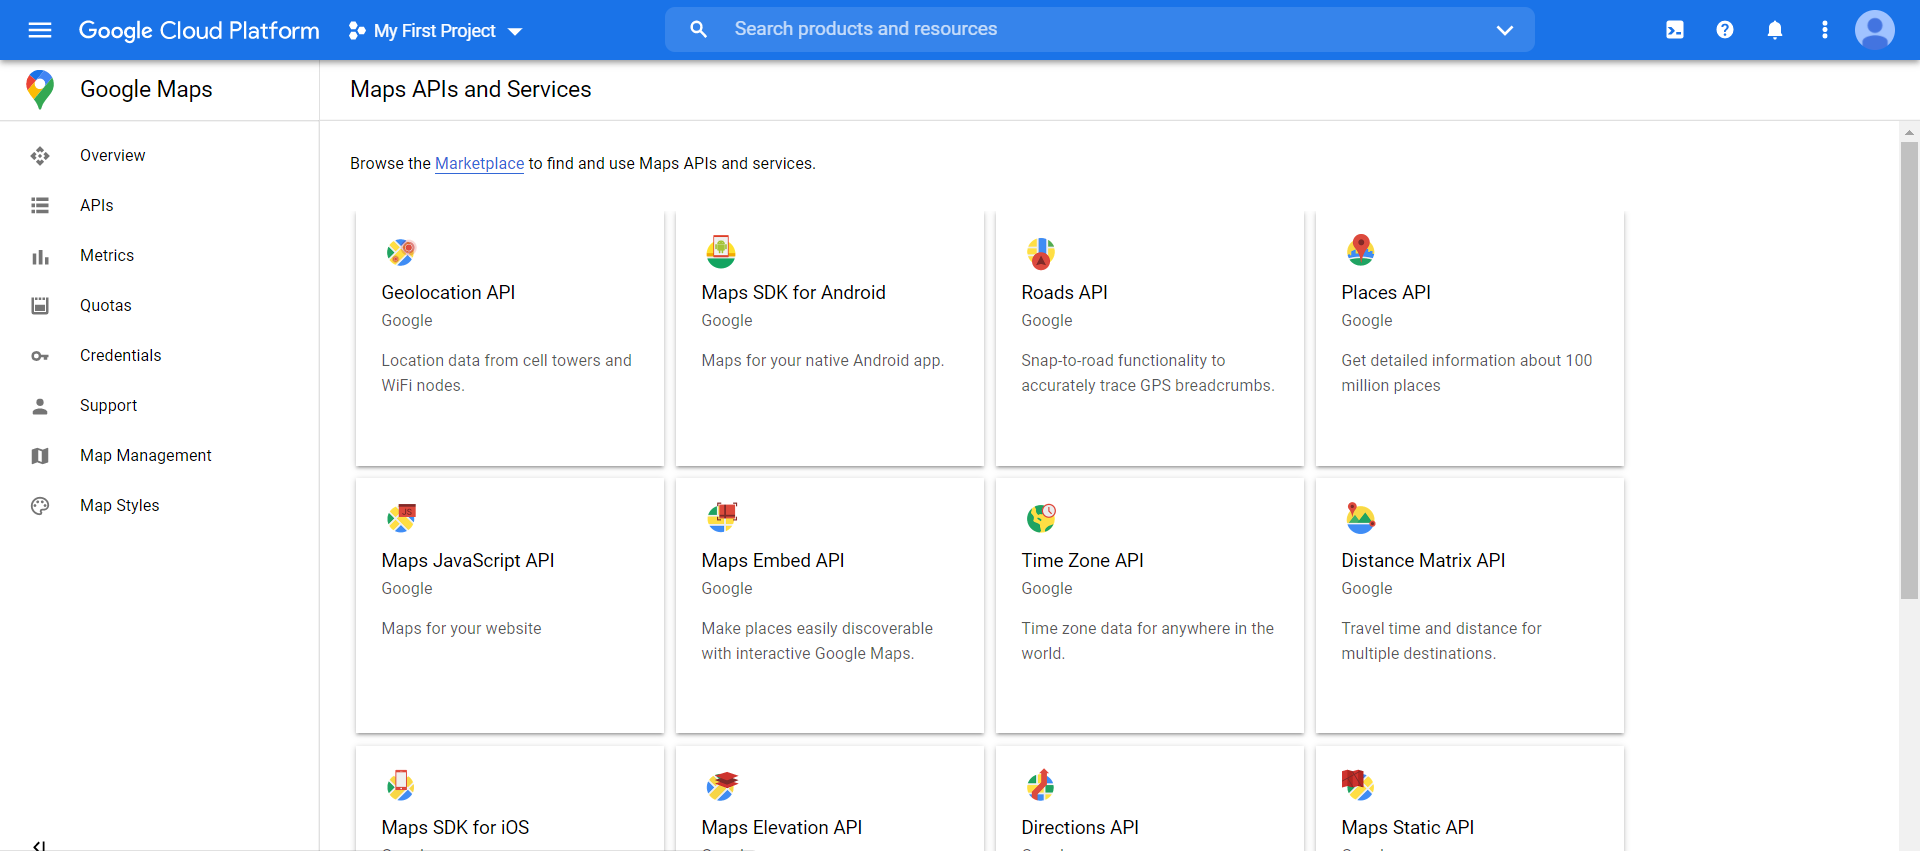Open the Maps SDK for iOS title

tap(455, 827)
